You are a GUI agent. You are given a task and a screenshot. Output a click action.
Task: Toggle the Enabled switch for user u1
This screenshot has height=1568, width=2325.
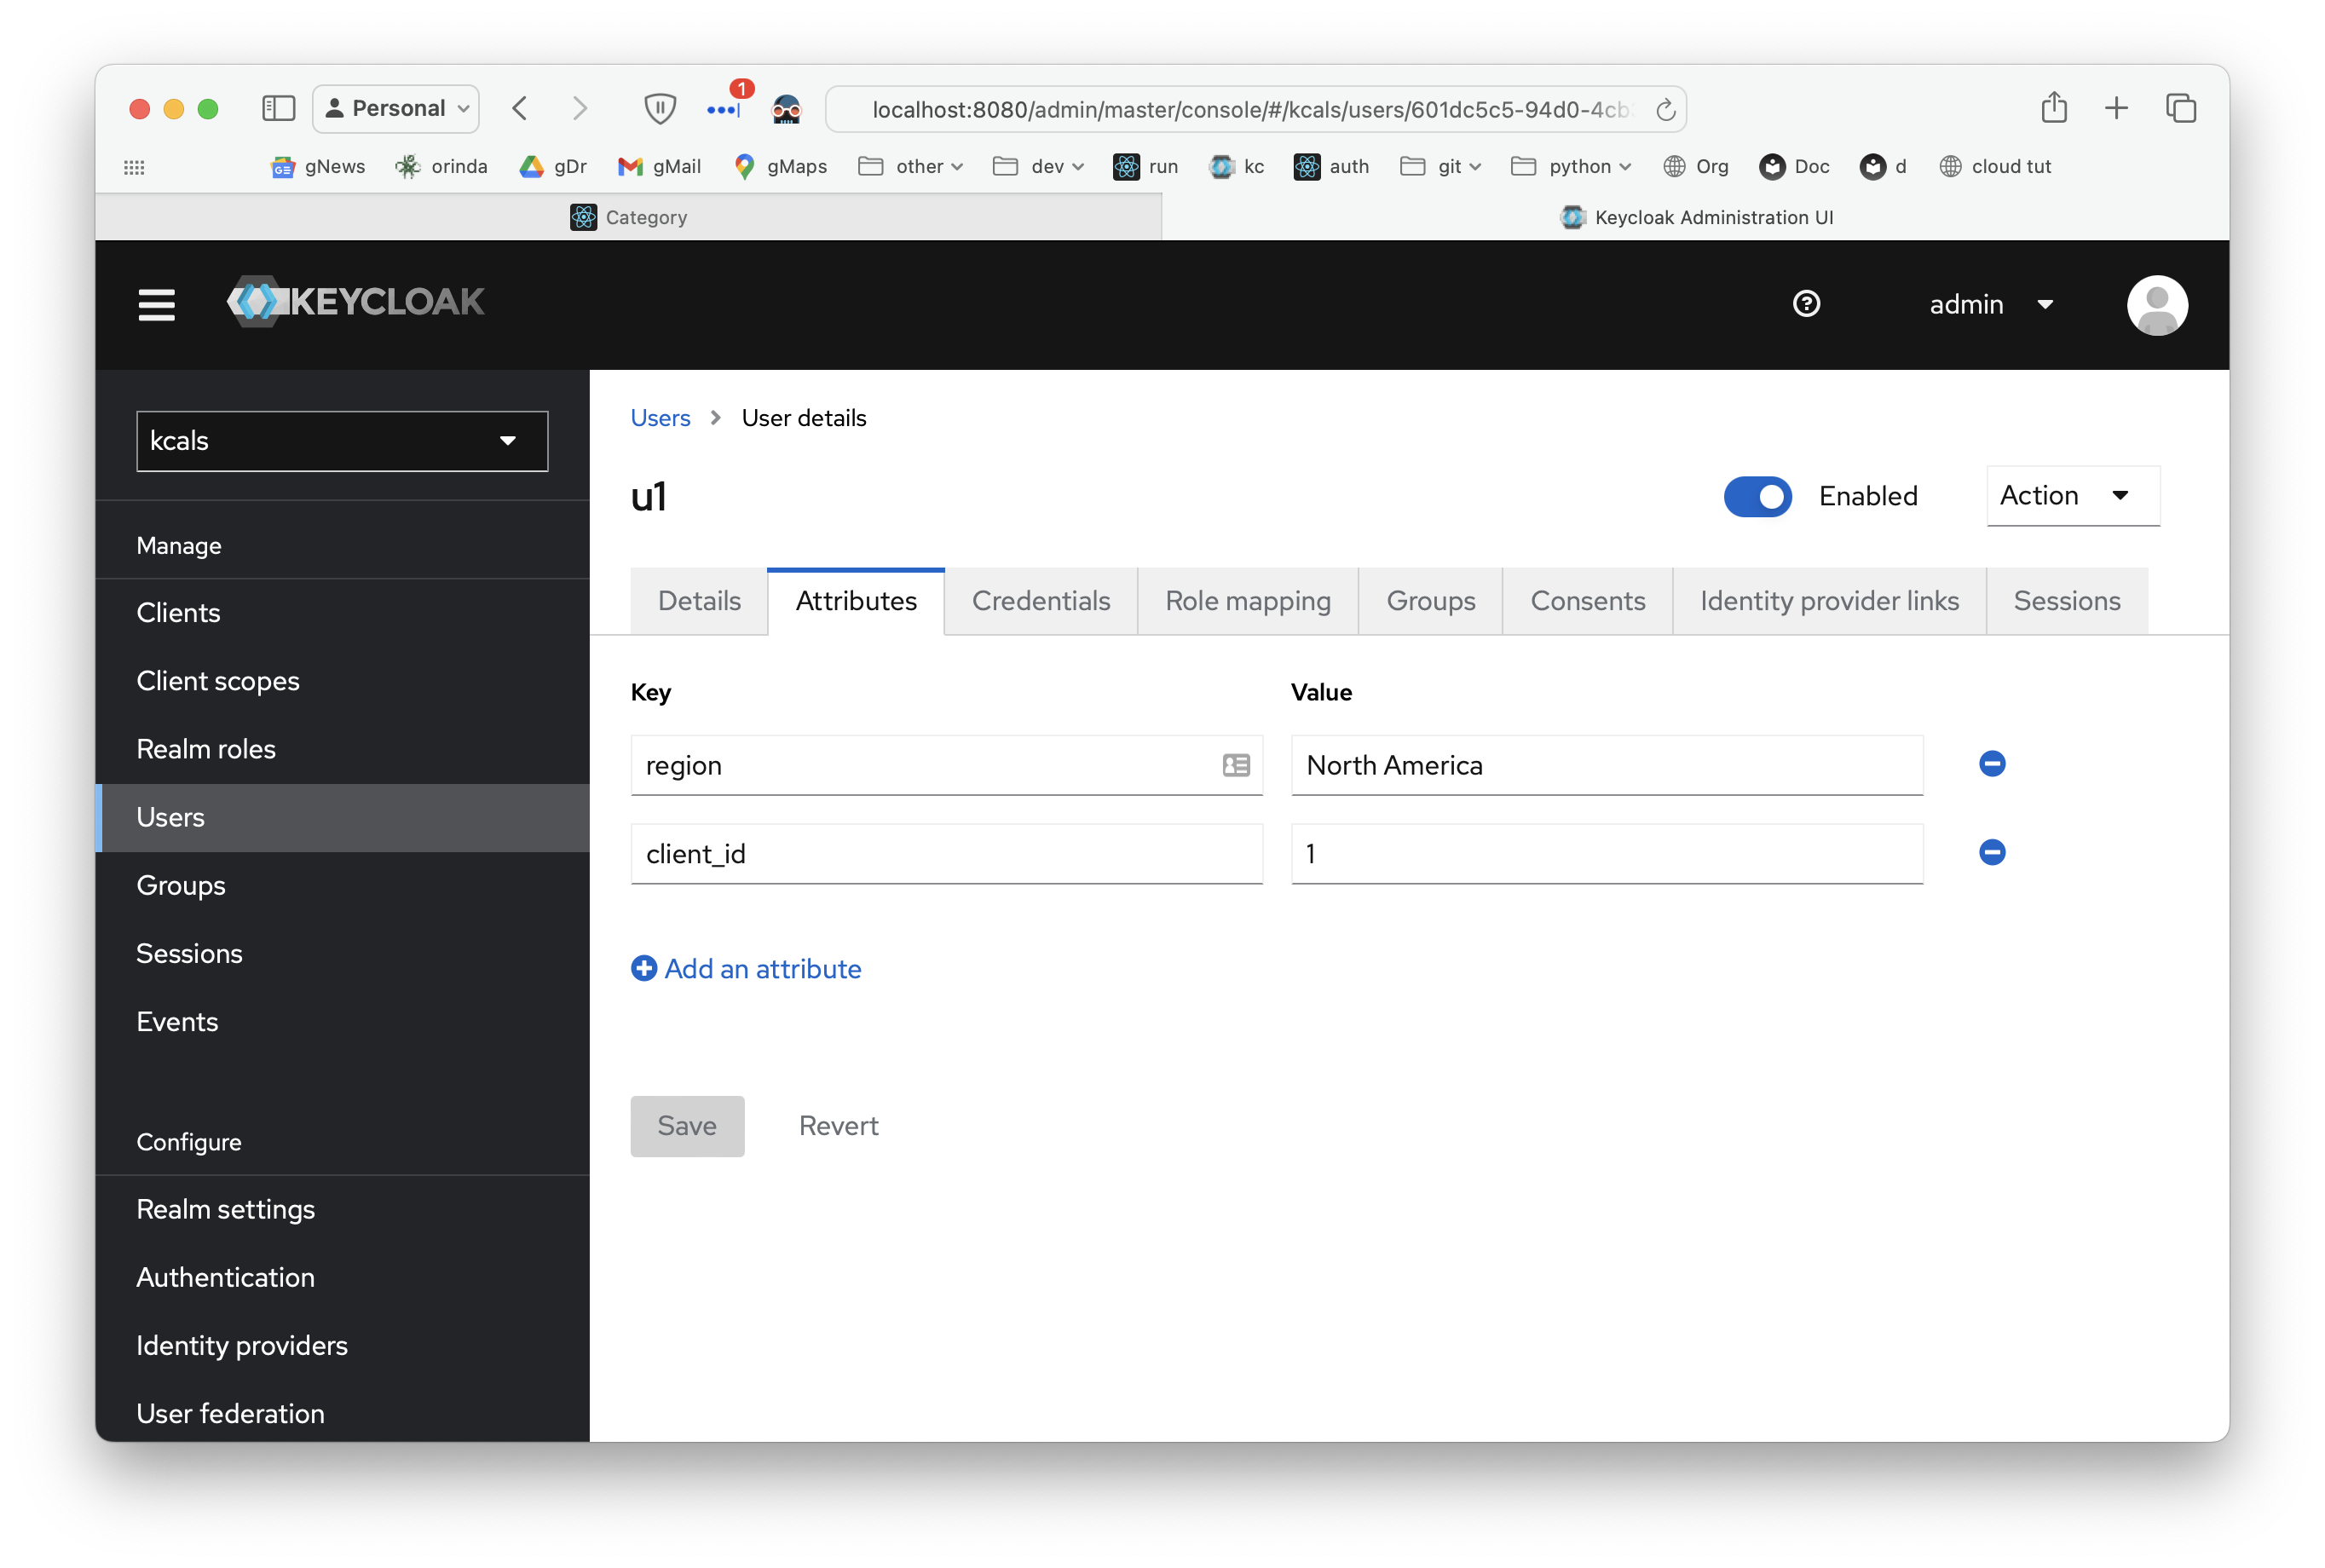[1757, 496]
